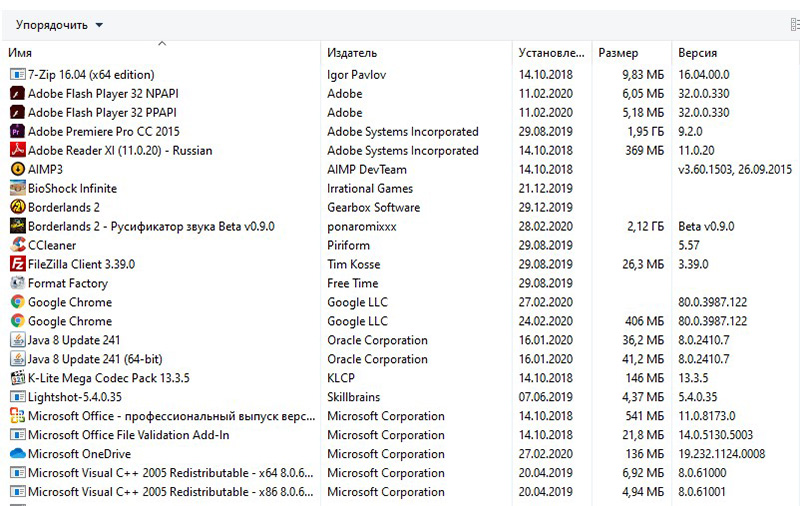Image resolution: width=800 pixels, height=506 pixels.
Task: Sort by Имя column header
Action: (x=20, y=53)
